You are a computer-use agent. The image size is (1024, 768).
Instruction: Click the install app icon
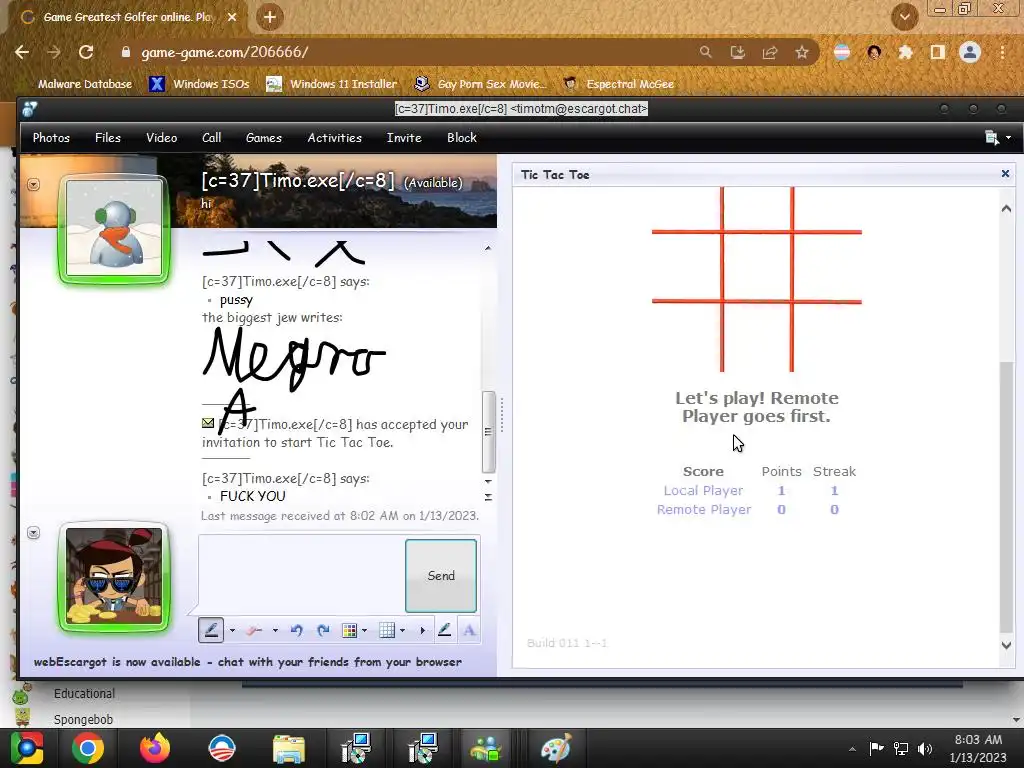(x=737, y=52)
